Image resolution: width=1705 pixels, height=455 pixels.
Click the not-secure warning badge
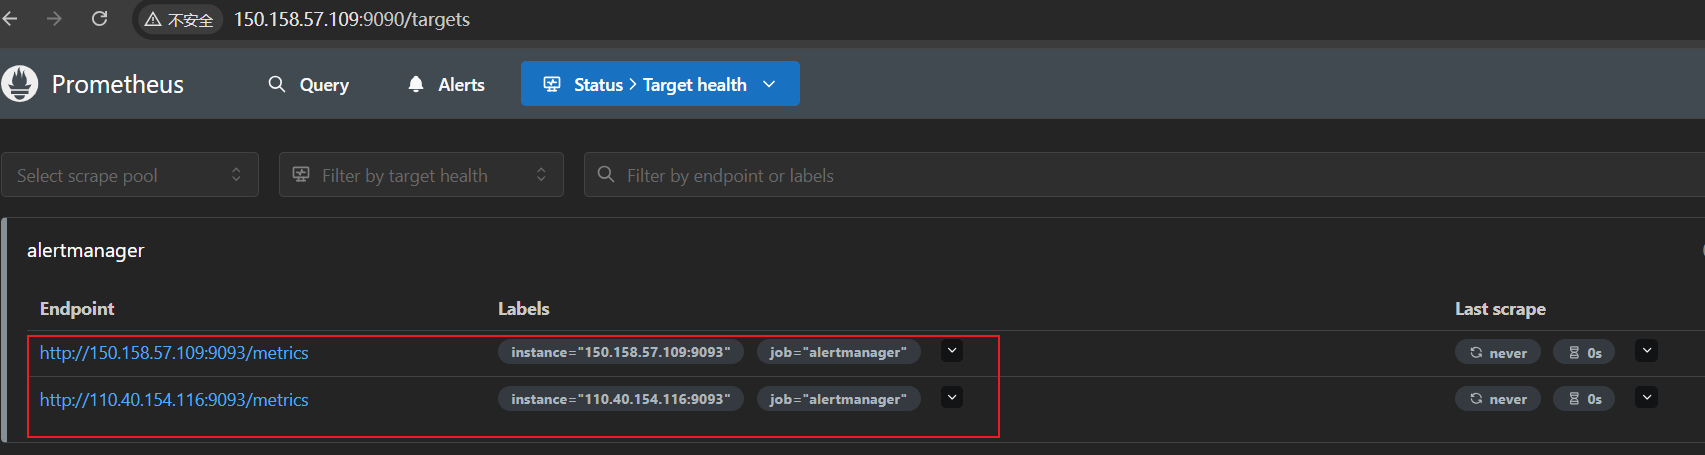click(x=179, y=19)
